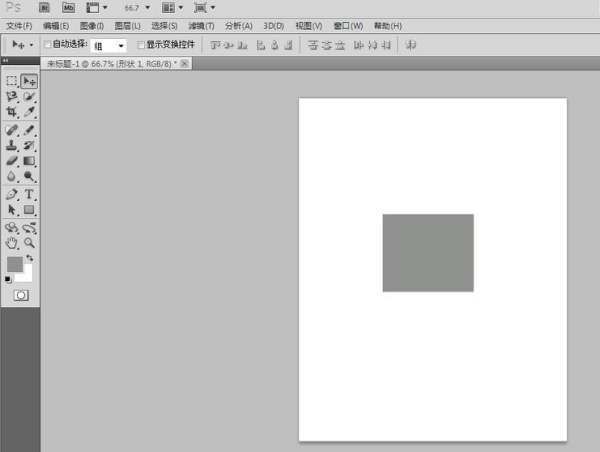This screenshot has height=452, width=600.
Task: Check the 显示变换控件 option
Action: coord(141,45)
